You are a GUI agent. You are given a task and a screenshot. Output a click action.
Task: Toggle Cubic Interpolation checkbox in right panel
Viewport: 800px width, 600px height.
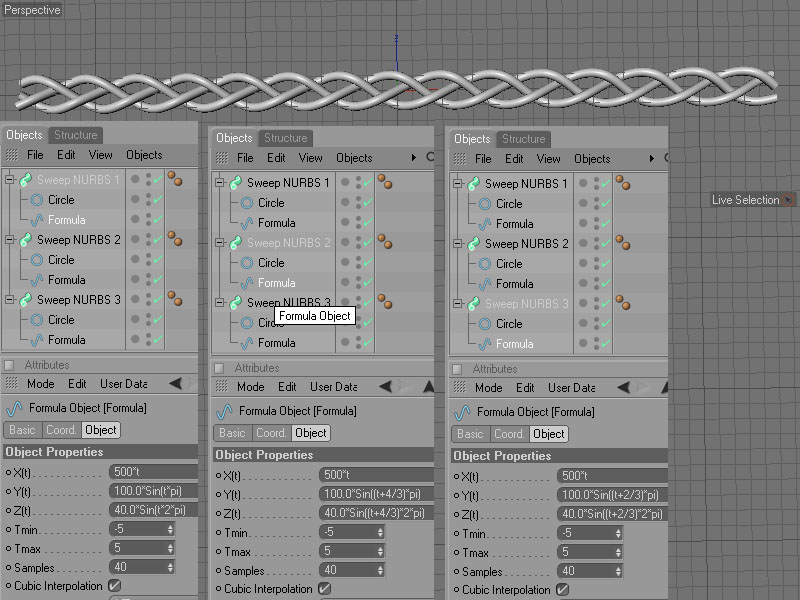pyautogui.click(x=562, y=590)
